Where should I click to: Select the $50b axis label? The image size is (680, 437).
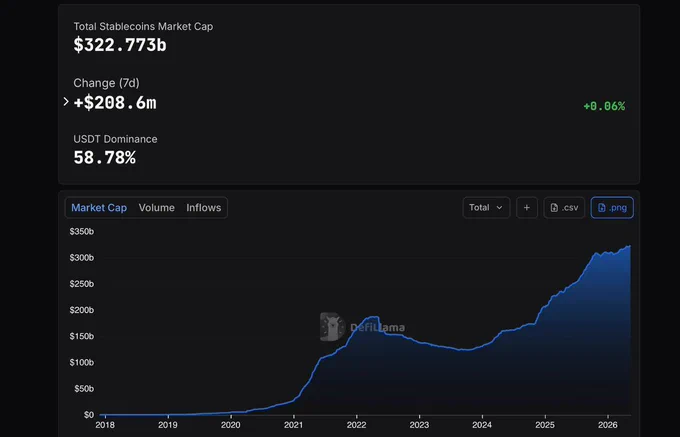pos(84,389)
